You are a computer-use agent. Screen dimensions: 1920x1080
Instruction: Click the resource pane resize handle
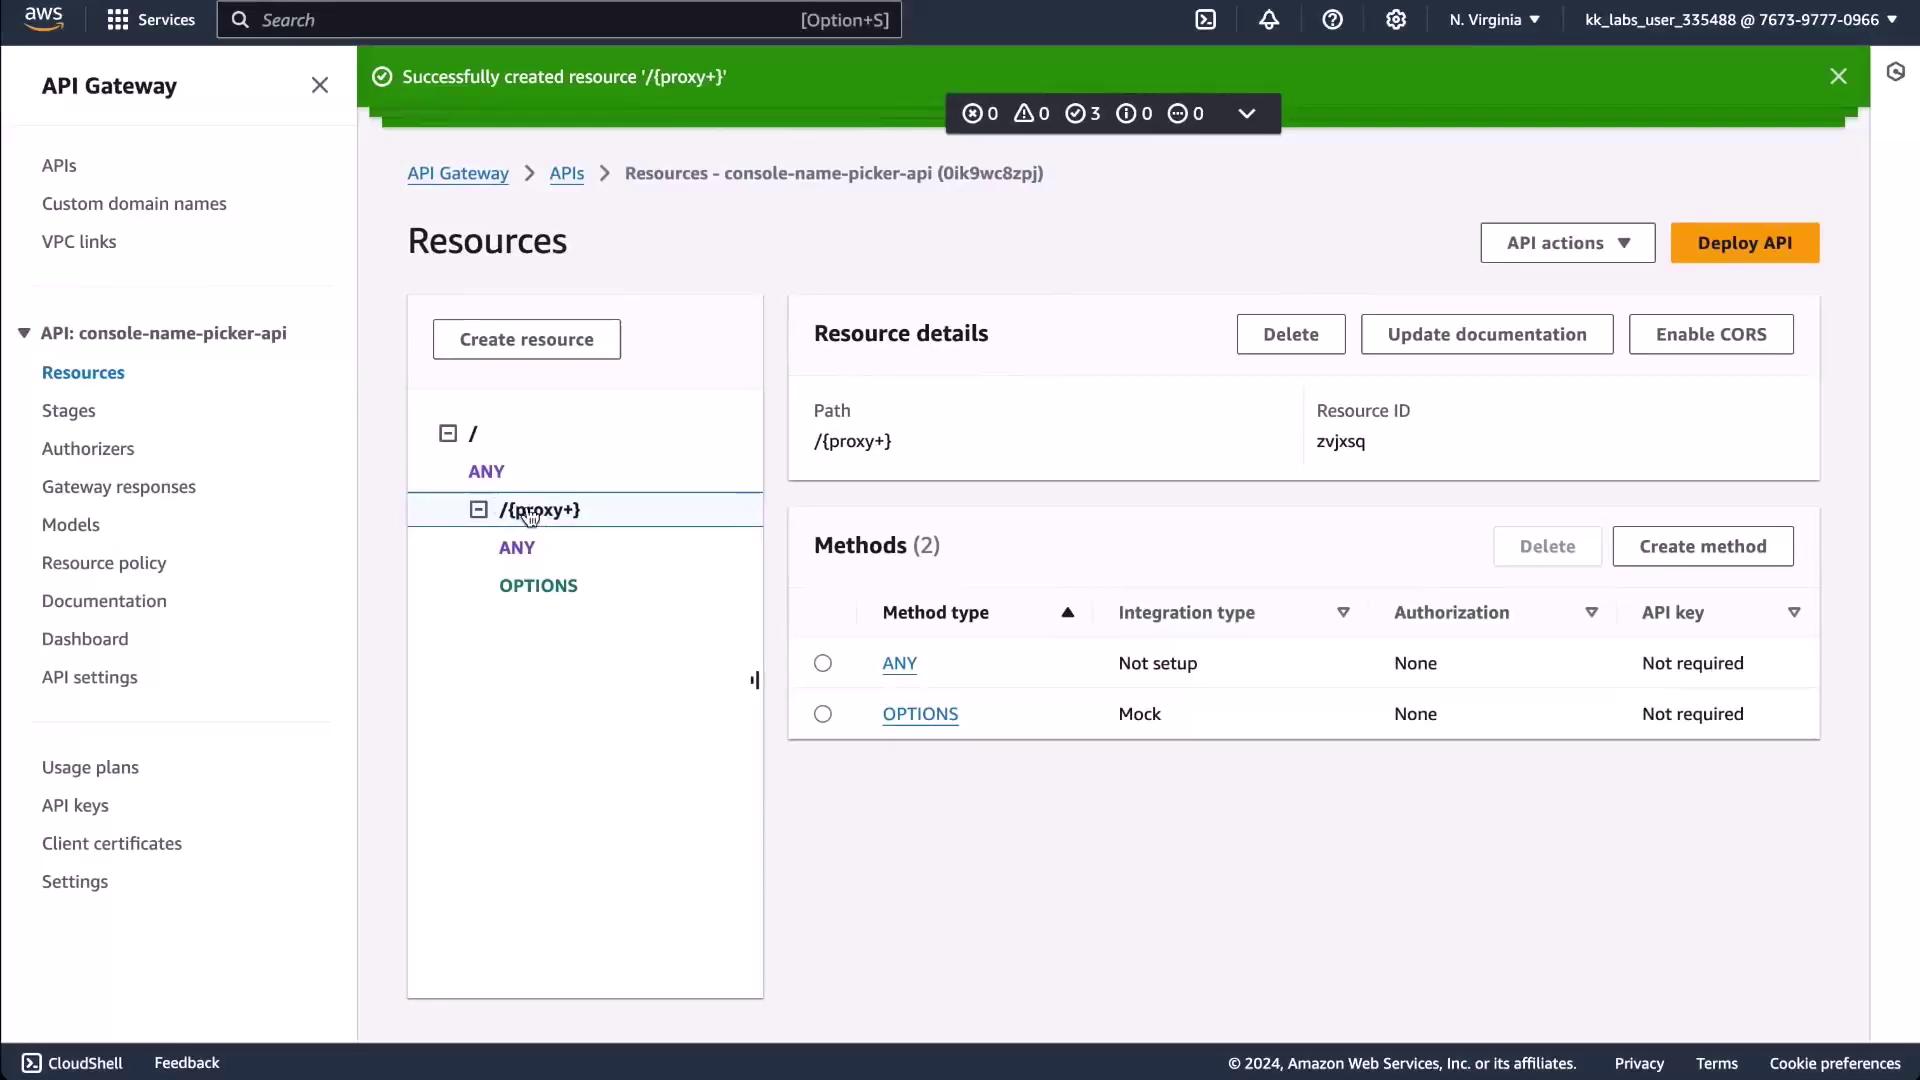pyautogui.click(x=755, y=680)
